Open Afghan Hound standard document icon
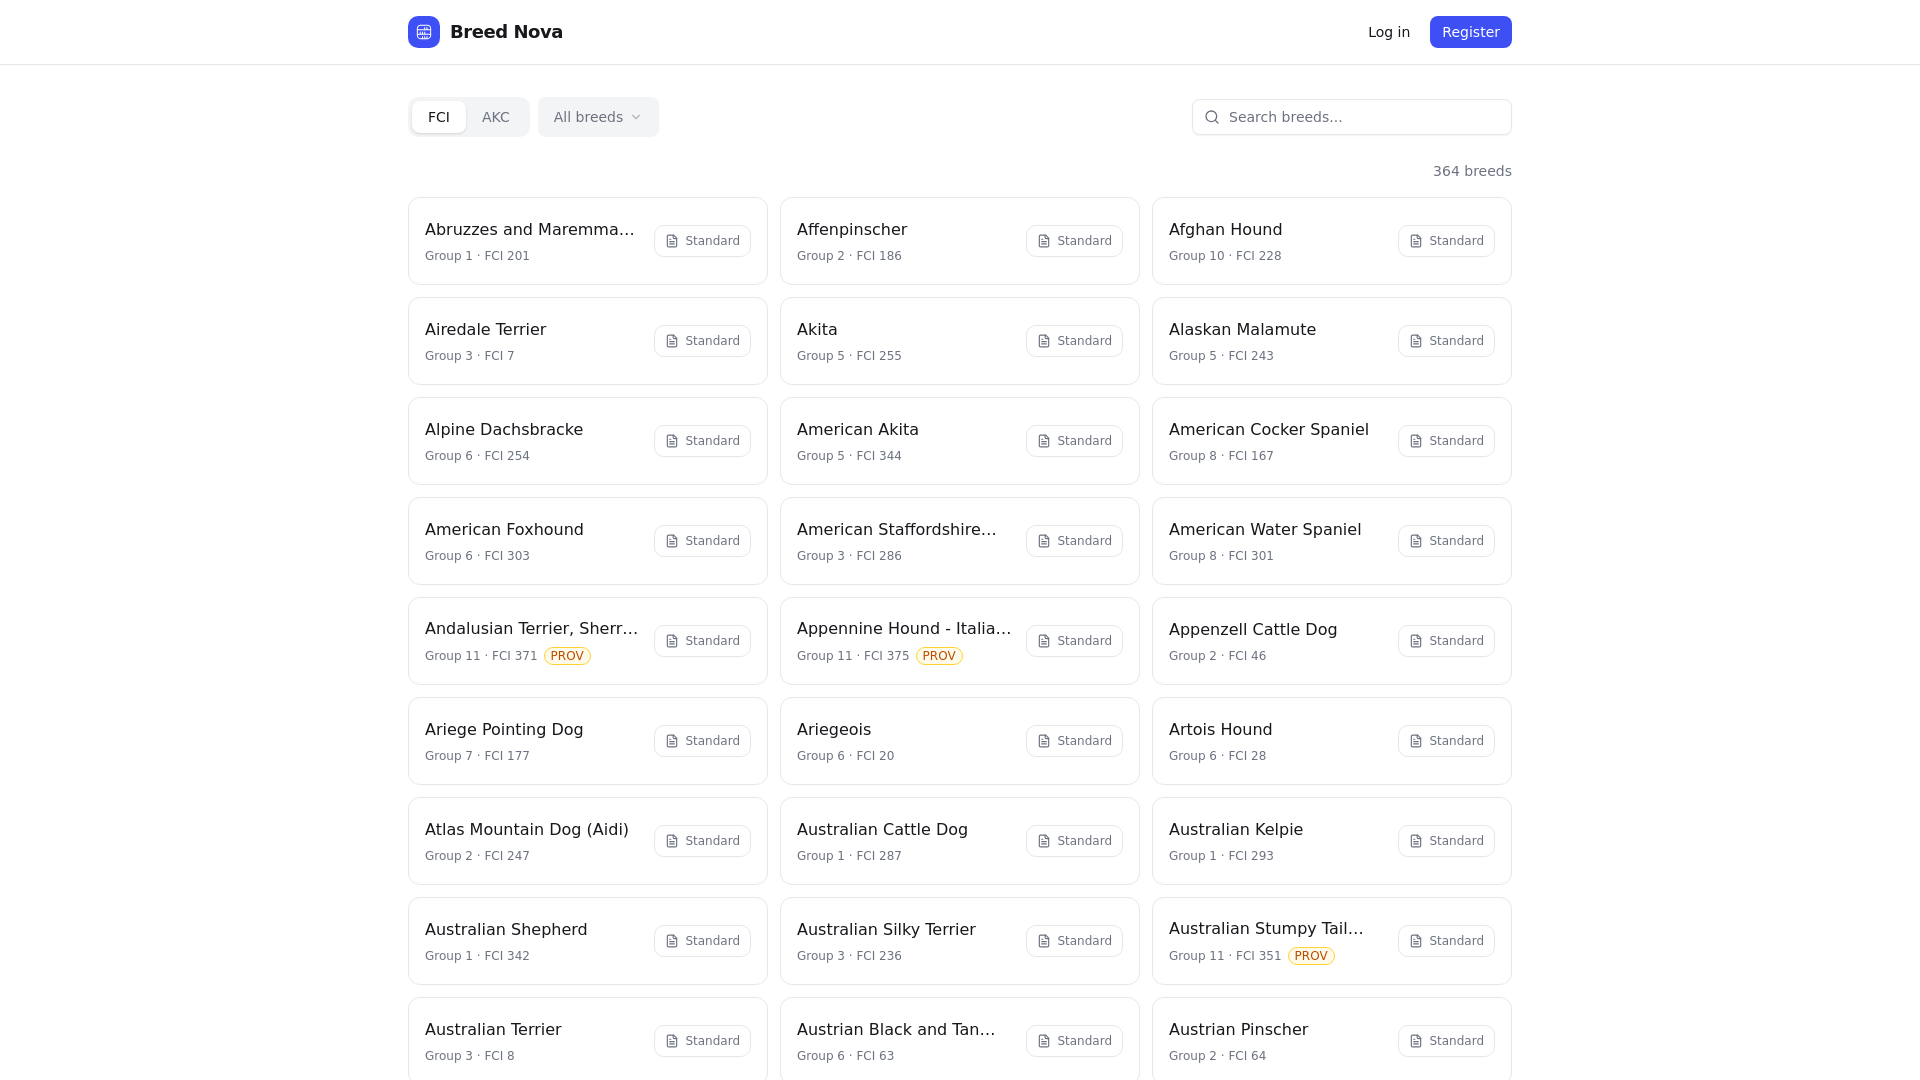Screen dimensions: 1920x1080 pos(1416,241)
